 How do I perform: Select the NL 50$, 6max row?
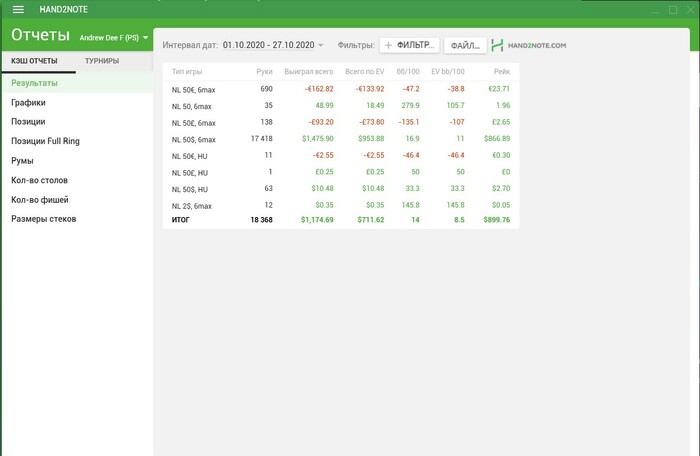(x=341, y=139)
